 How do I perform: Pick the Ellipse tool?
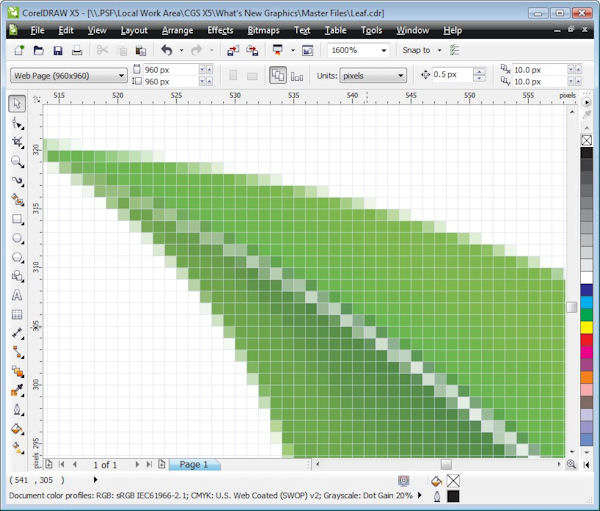[17, 238]
